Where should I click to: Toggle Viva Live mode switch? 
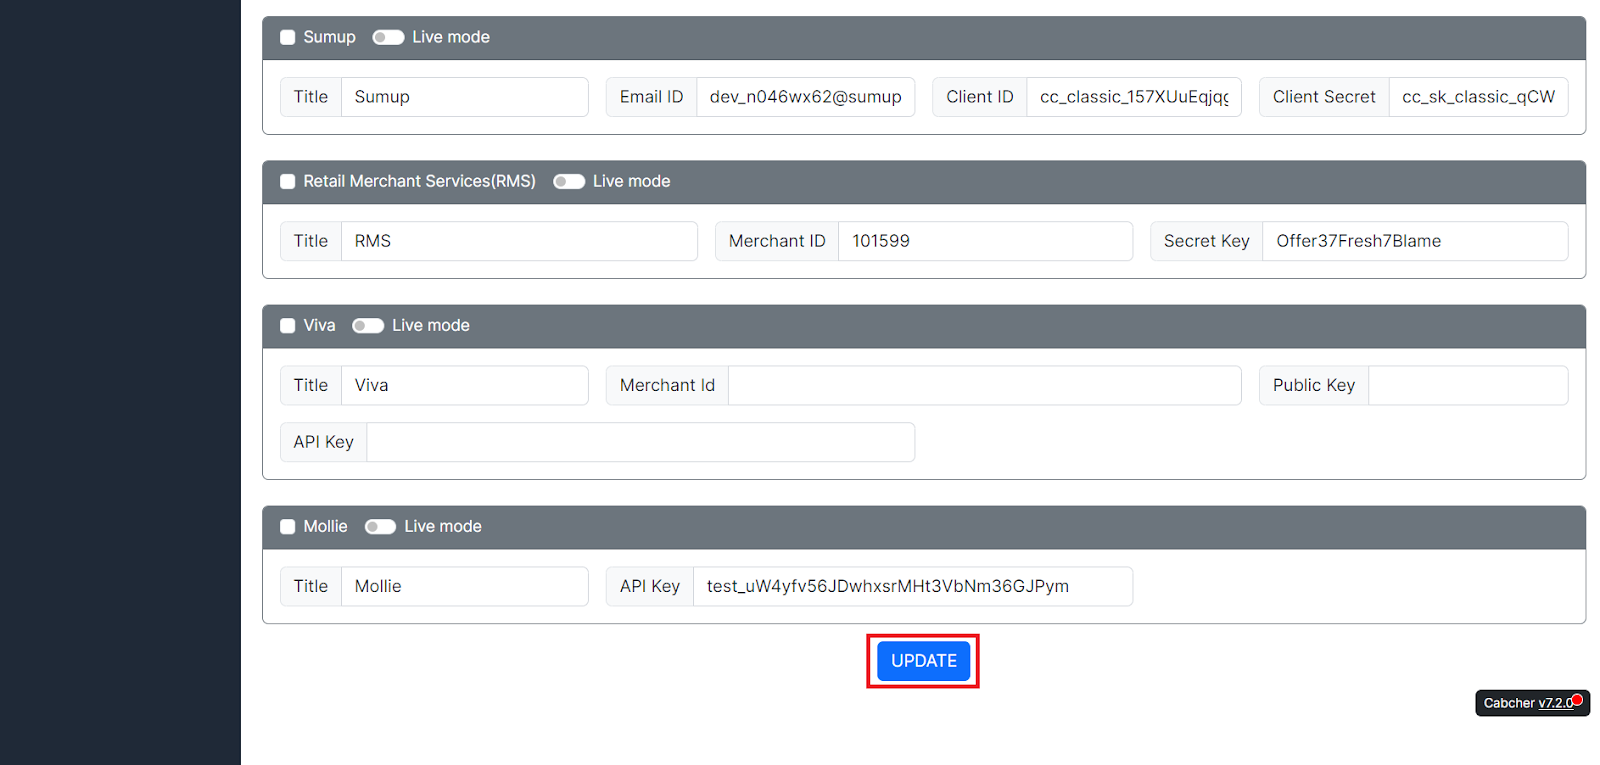pyautogui.click(x=368, y=325)
